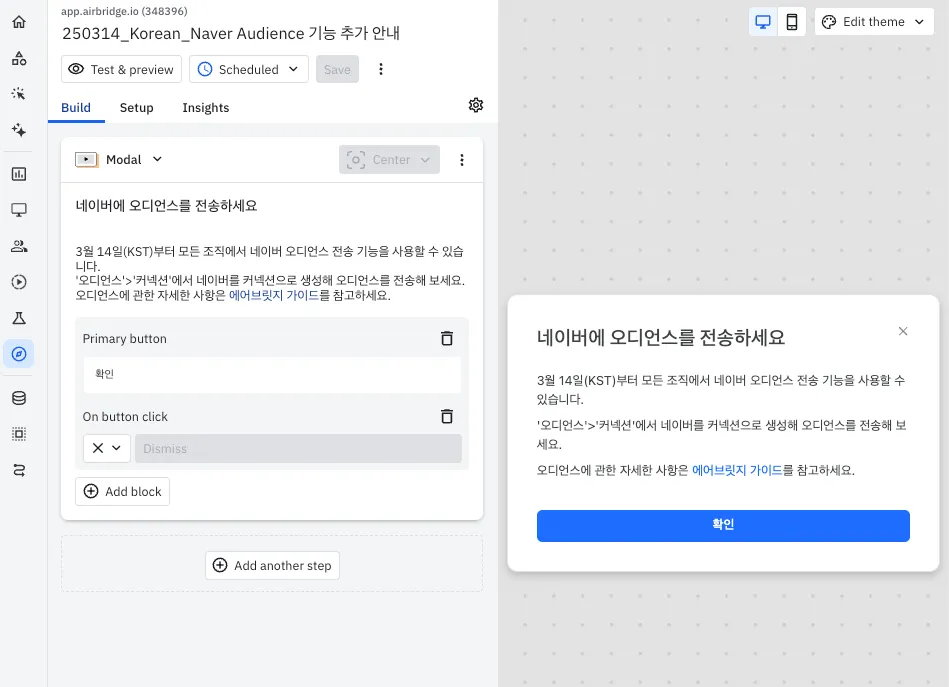Viewport: 949px width, 687px height.
Task: Open the Center position dropdown
Action: pyautogui.click(x=389, y=160)
